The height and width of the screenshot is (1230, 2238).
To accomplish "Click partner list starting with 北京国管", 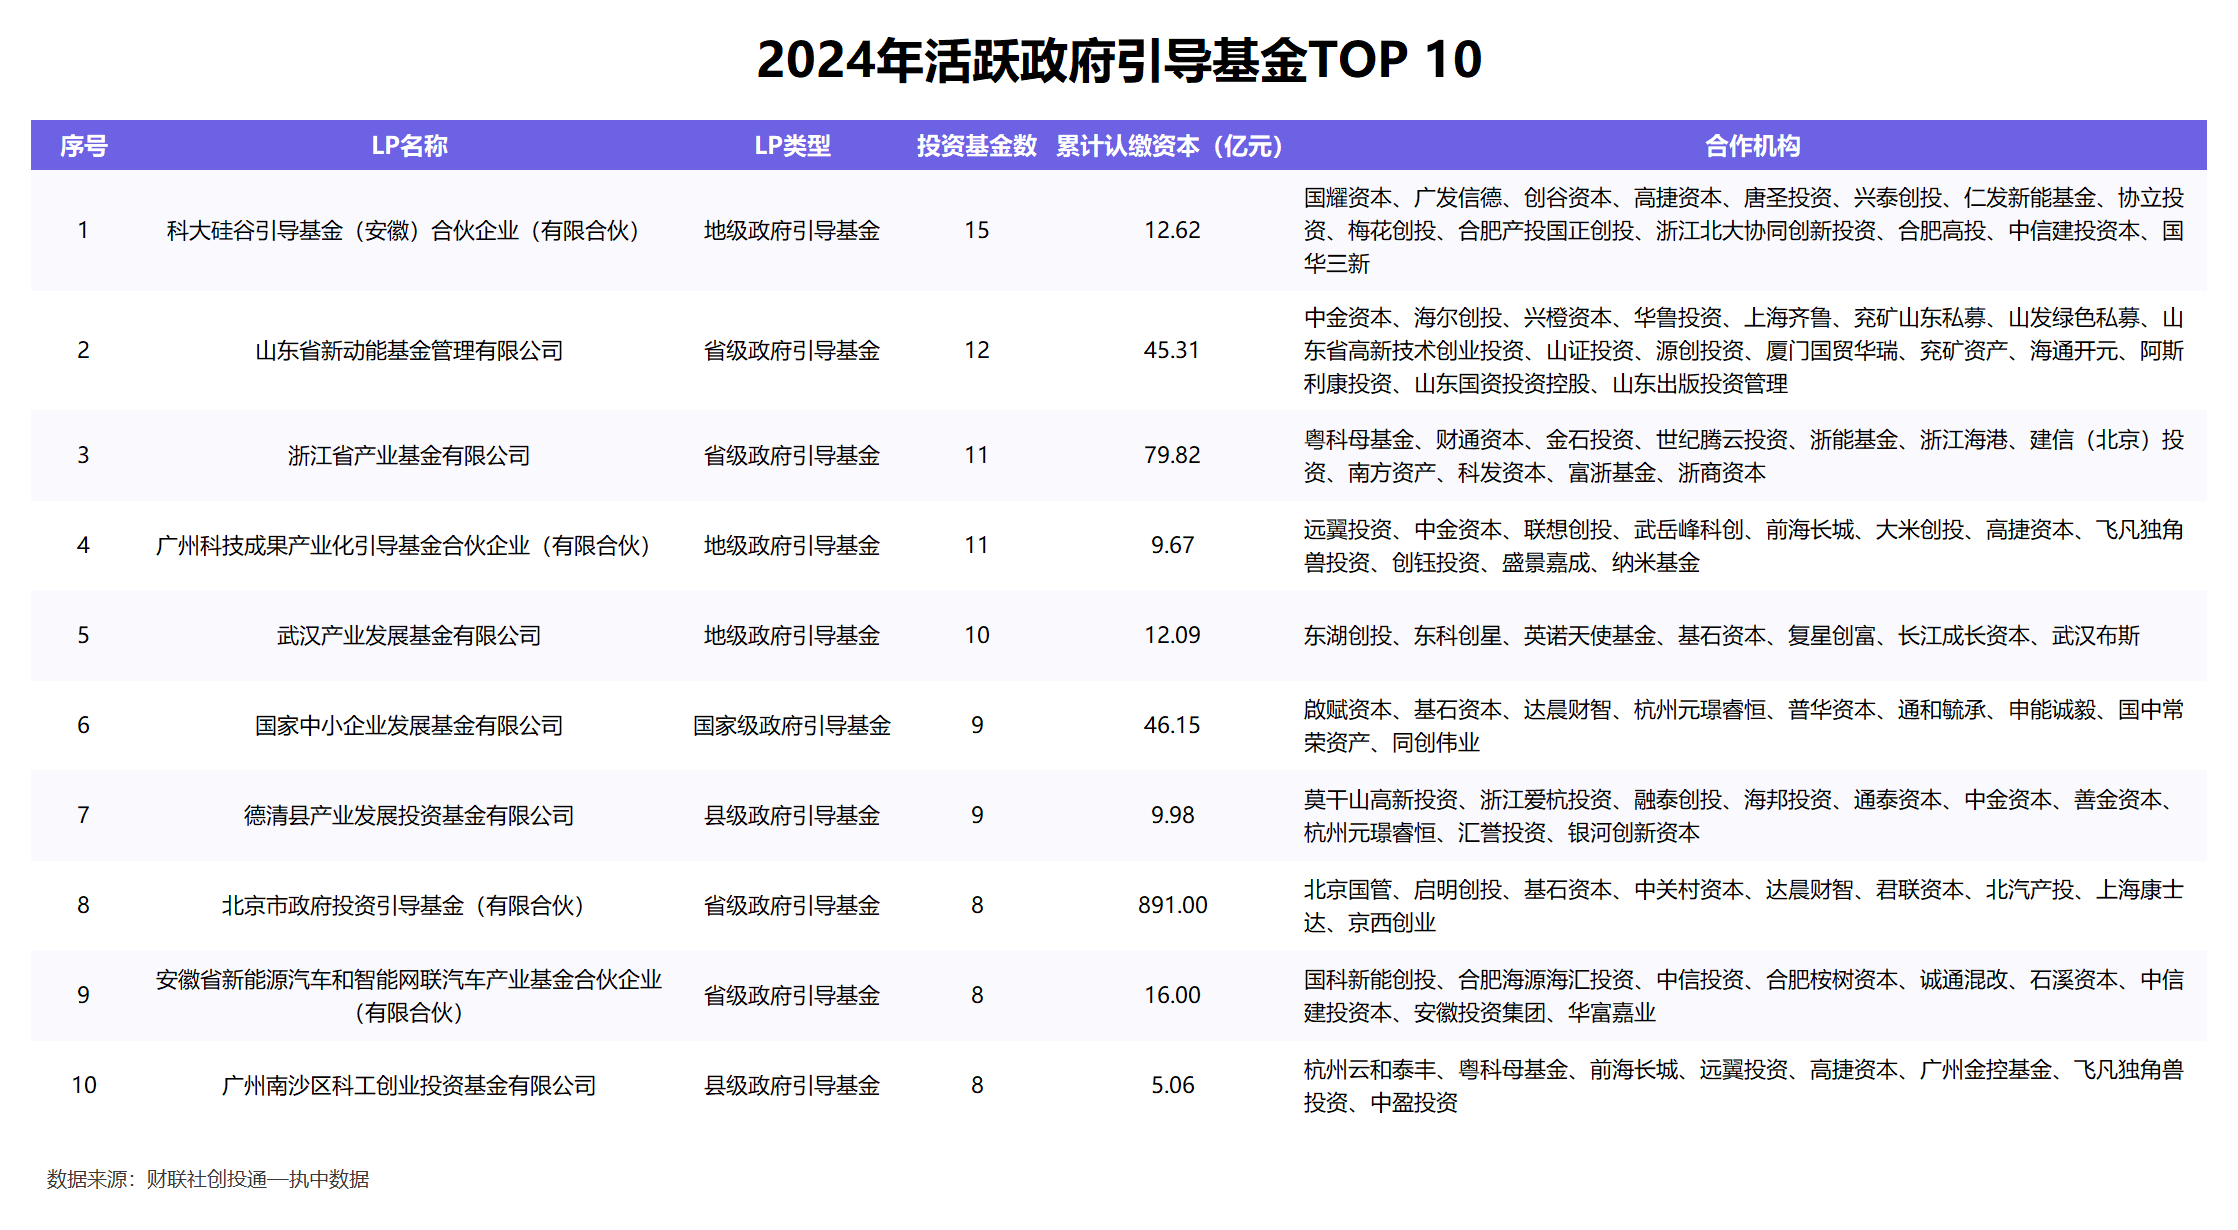I will point(1744,906).
